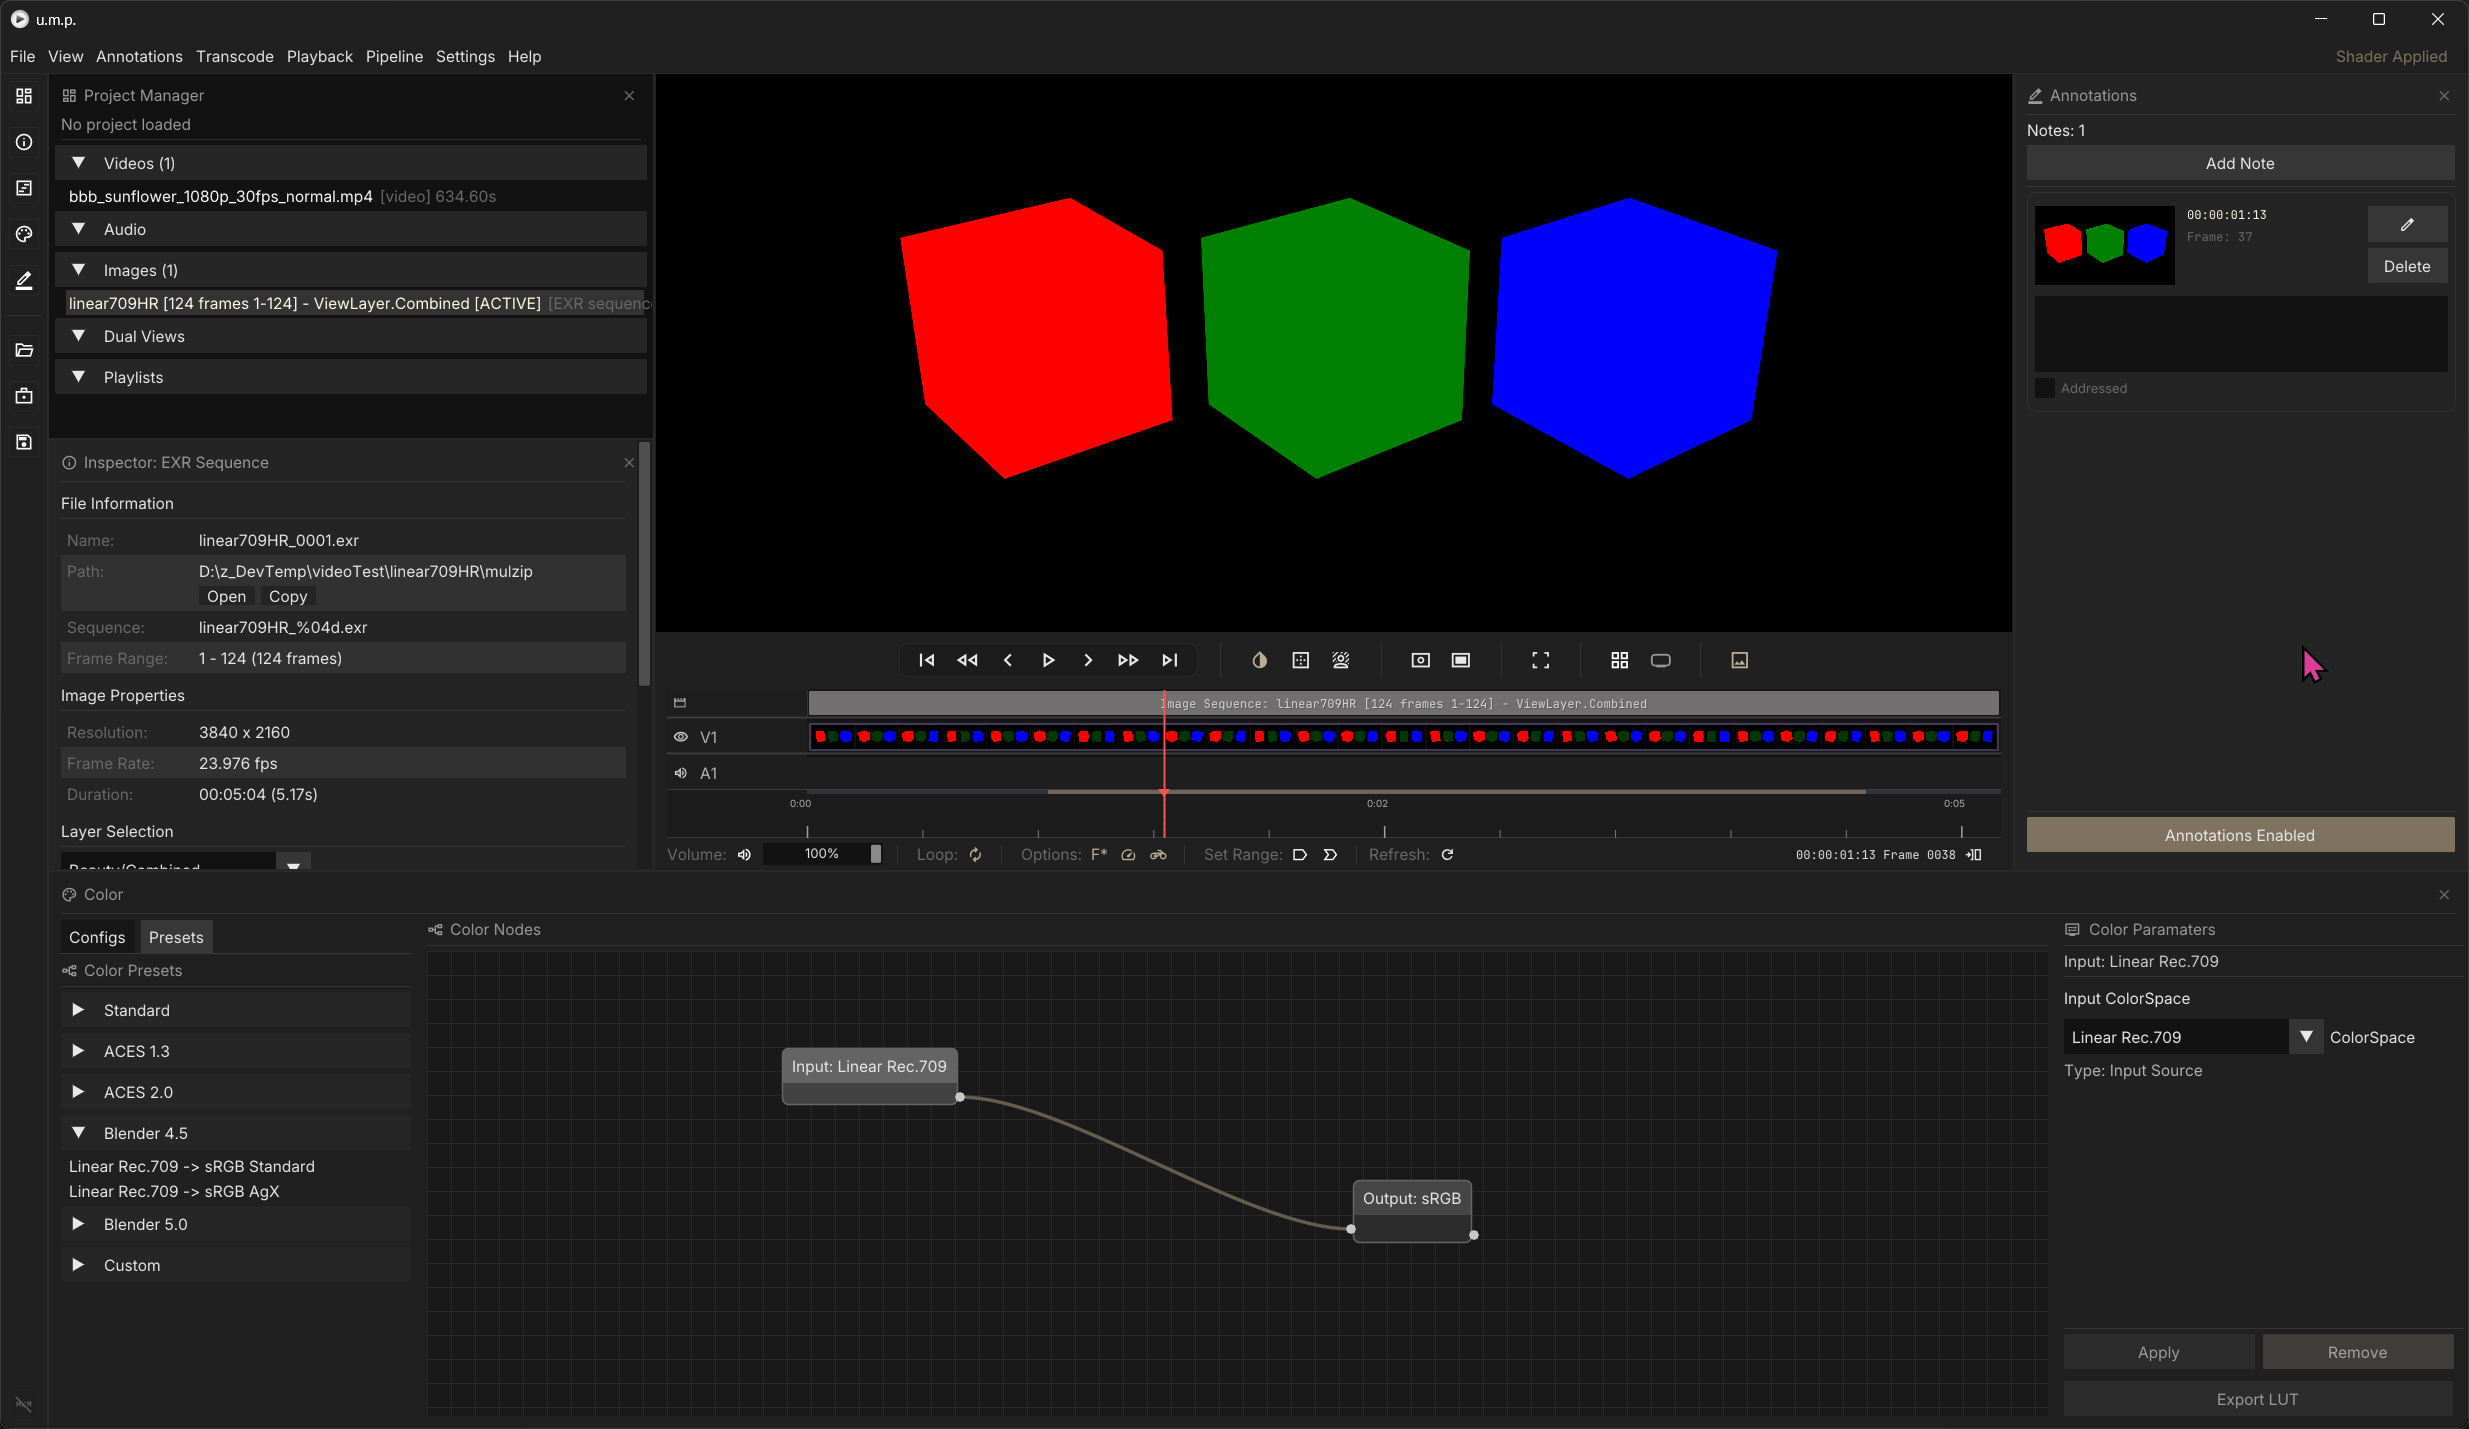Click the Export LUT button

[2256, 1399]
